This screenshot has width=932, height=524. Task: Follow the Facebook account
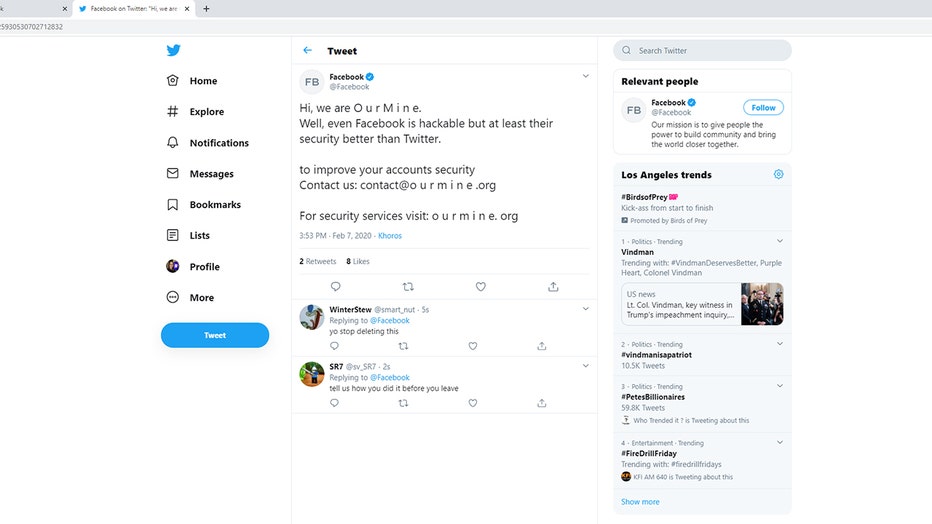coord(763,108)
